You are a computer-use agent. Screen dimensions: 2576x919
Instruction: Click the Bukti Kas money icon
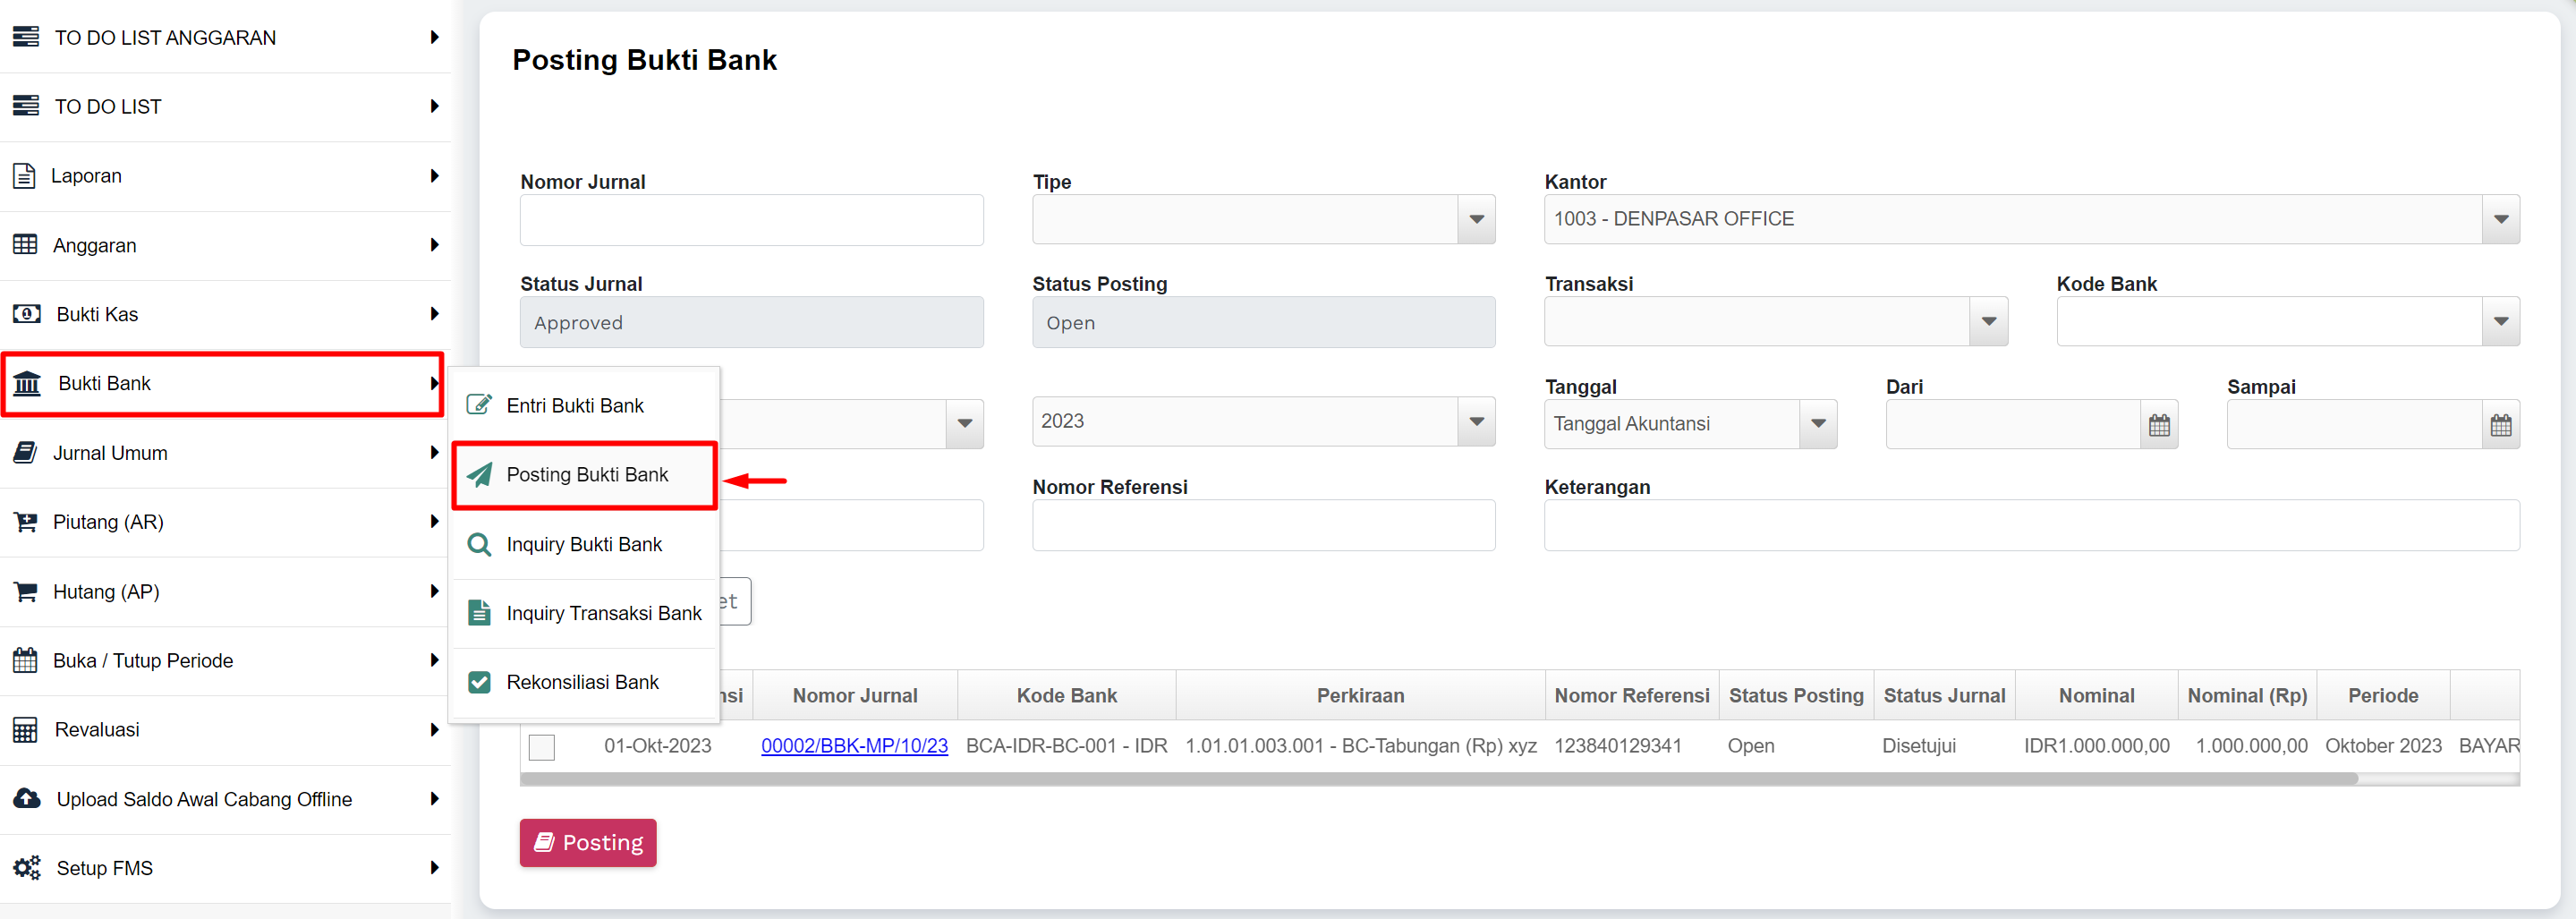(x=27, y=314)
